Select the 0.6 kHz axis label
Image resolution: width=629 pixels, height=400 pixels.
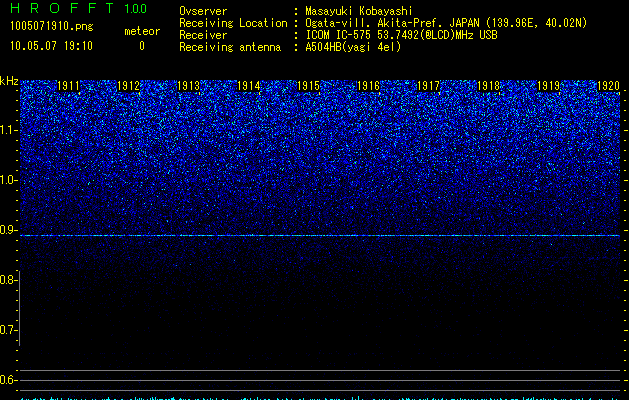9,380
